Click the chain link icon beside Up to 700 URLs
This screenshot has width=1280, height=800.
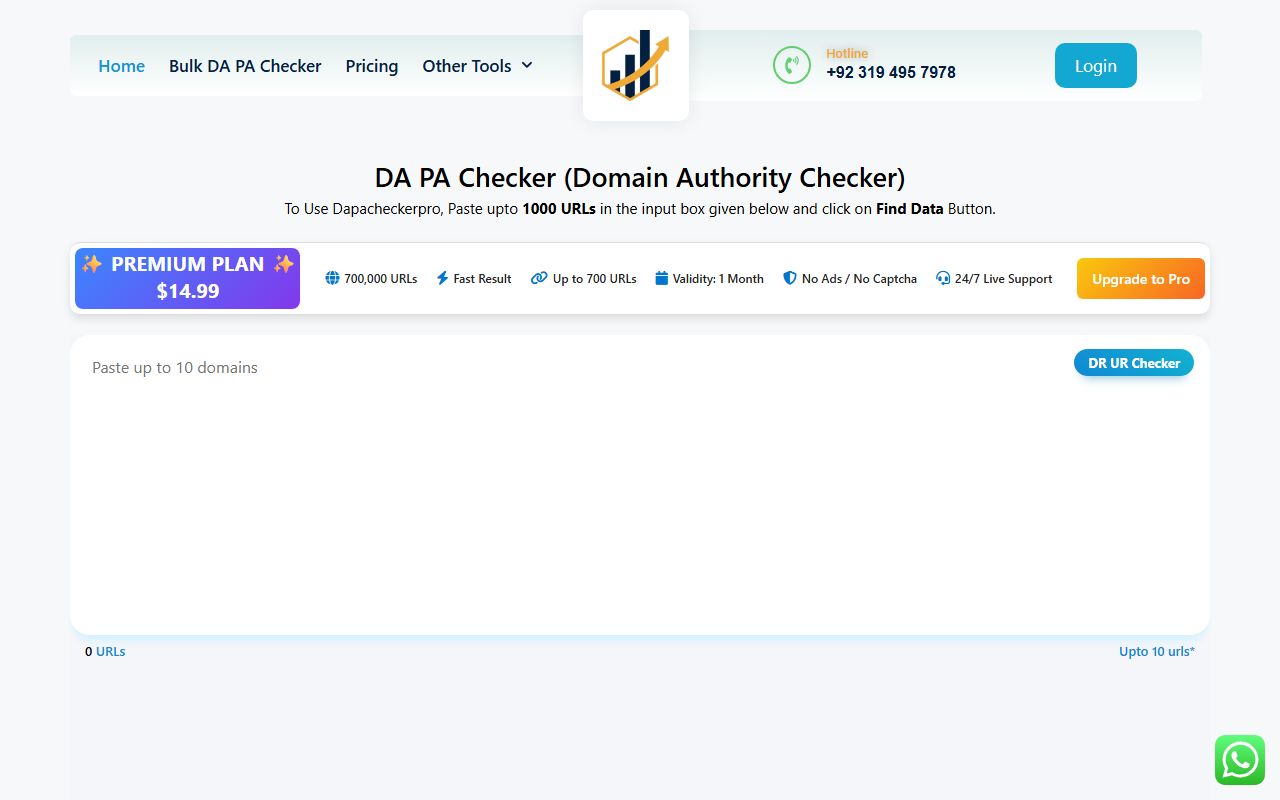click(x=539, y=278)
